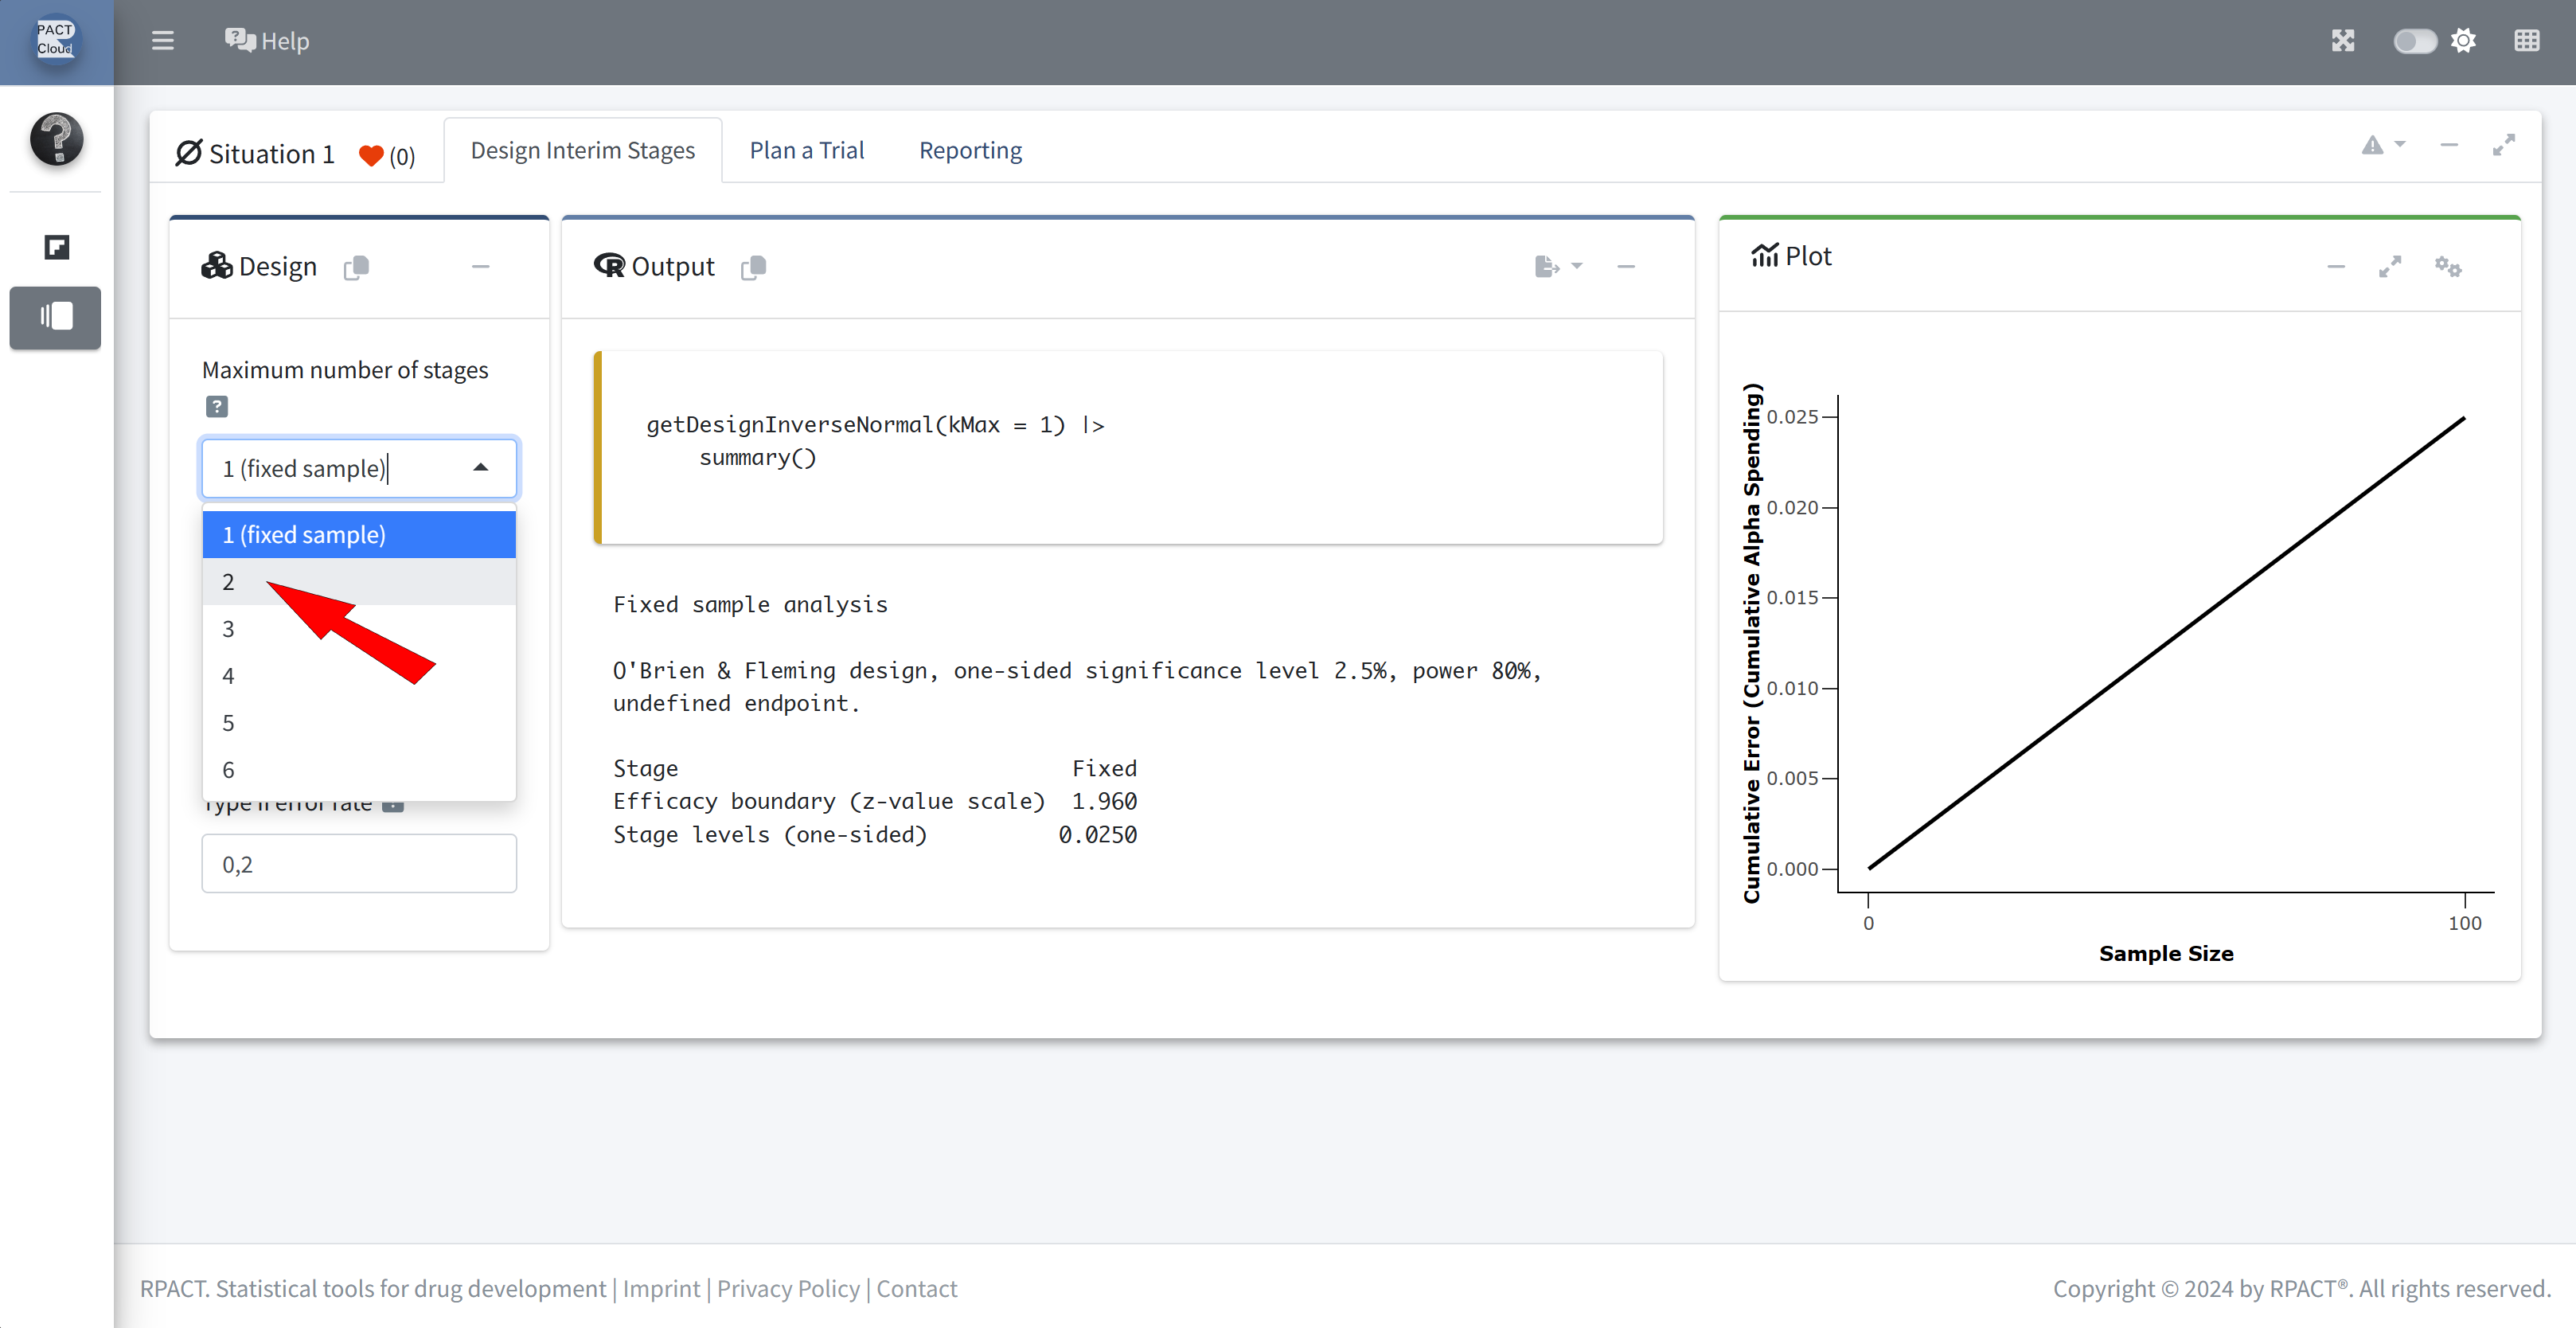Switch to the Plan a Trial tab
The image size is (2576, 1328).
[806, 150]
